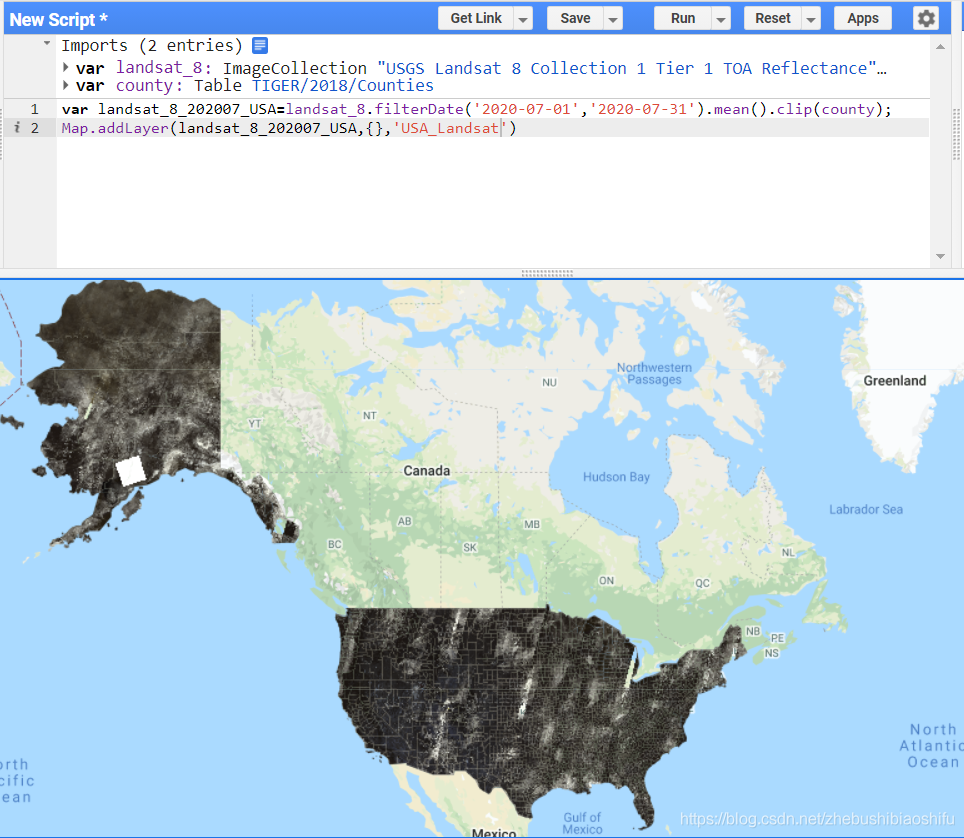The width and height of the screenshot is (964, 838).
Task: Click the convert imports to code icon
Action: click(258, 45)
